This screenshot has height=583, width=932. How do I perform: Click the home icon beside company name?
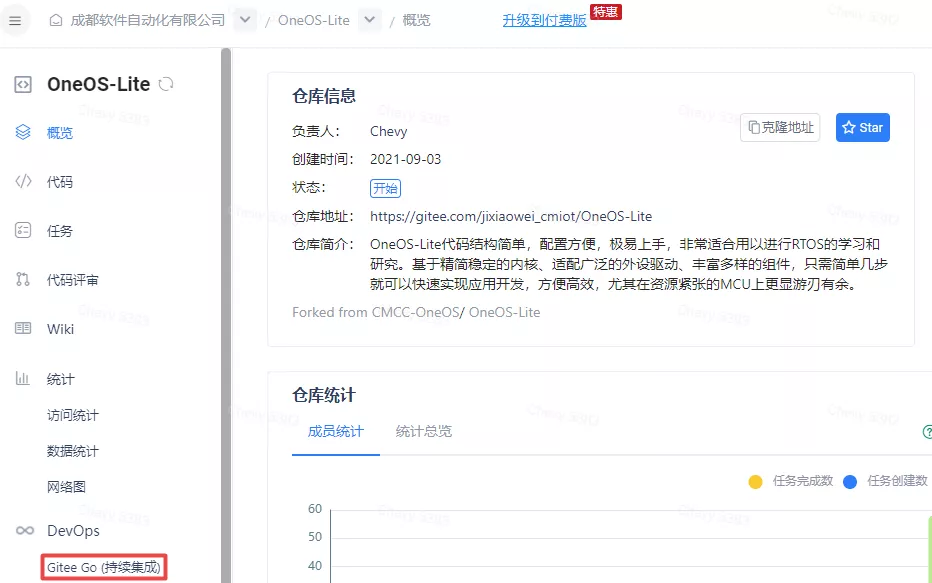[x=55, y=21]
